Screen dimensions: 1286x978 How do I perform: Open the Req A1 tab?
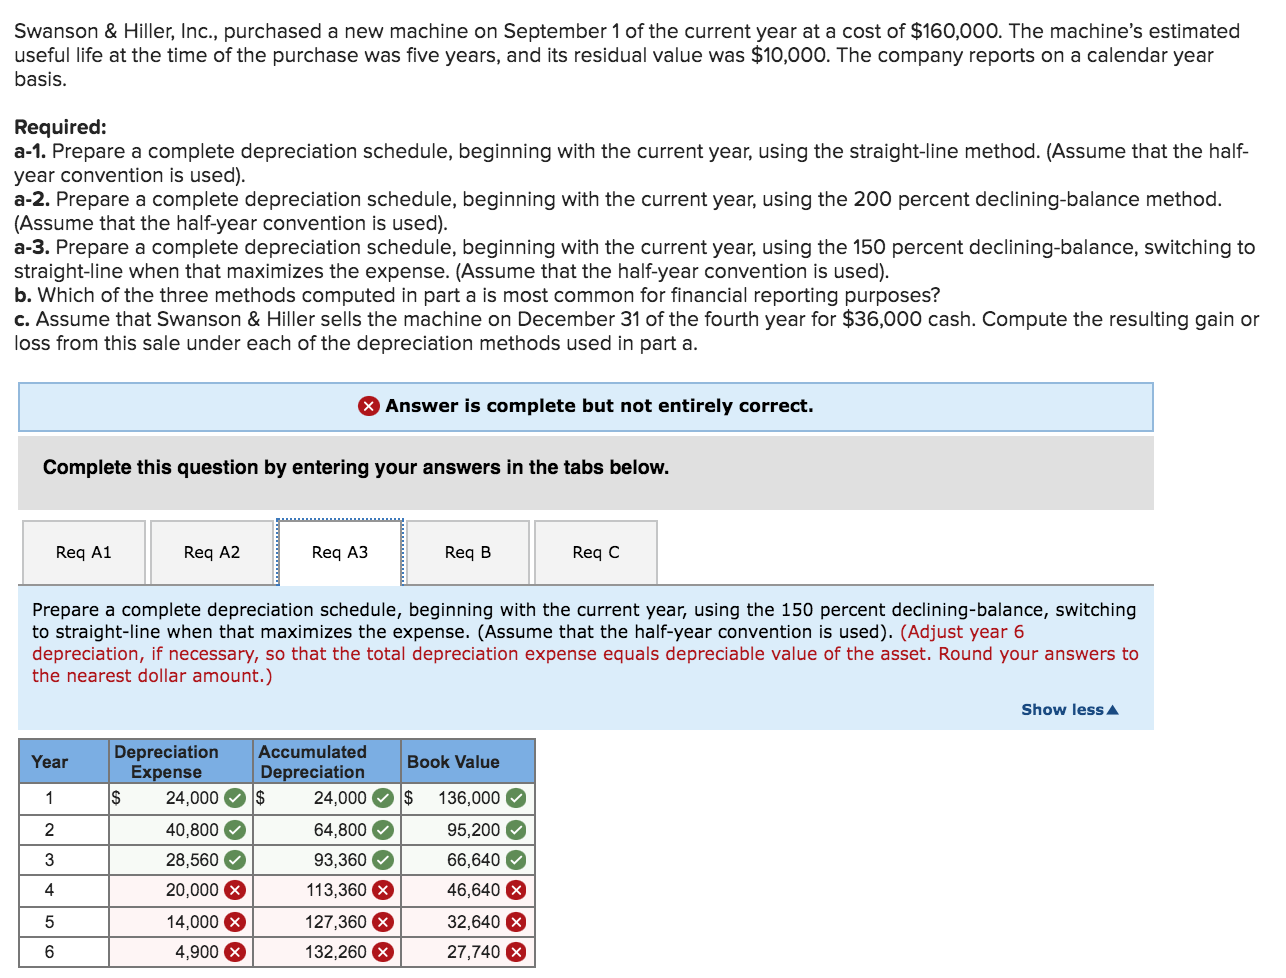click(84, 552)
